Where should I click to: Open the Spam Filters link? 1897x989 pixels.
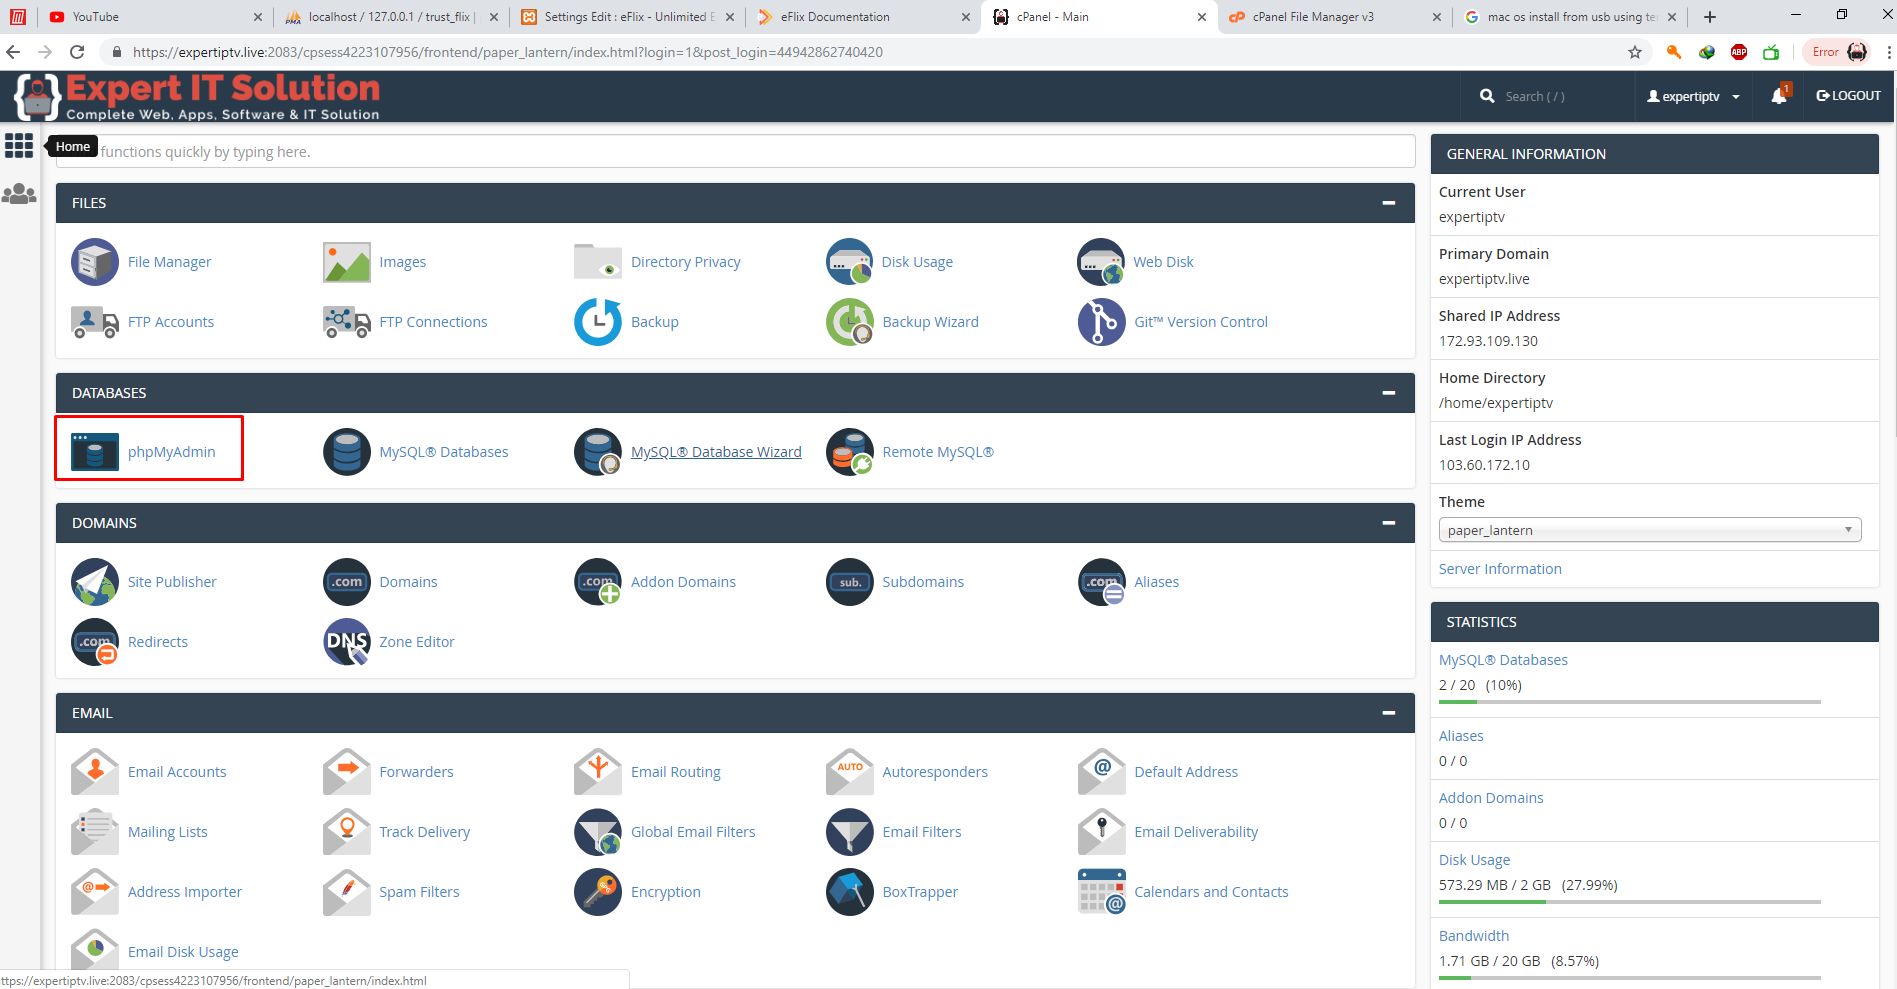pyautogui.click(x=419, y=892)
